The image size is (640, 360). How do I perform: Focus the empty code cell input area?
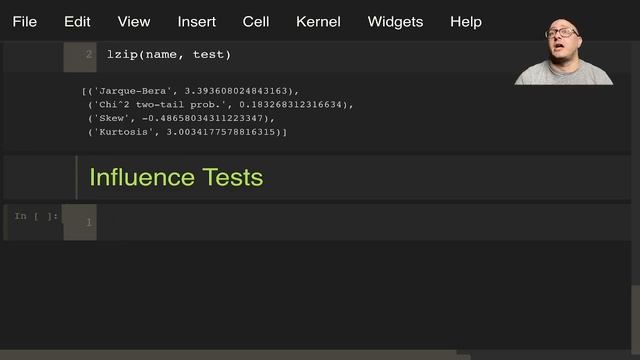(x=363, y=222)
